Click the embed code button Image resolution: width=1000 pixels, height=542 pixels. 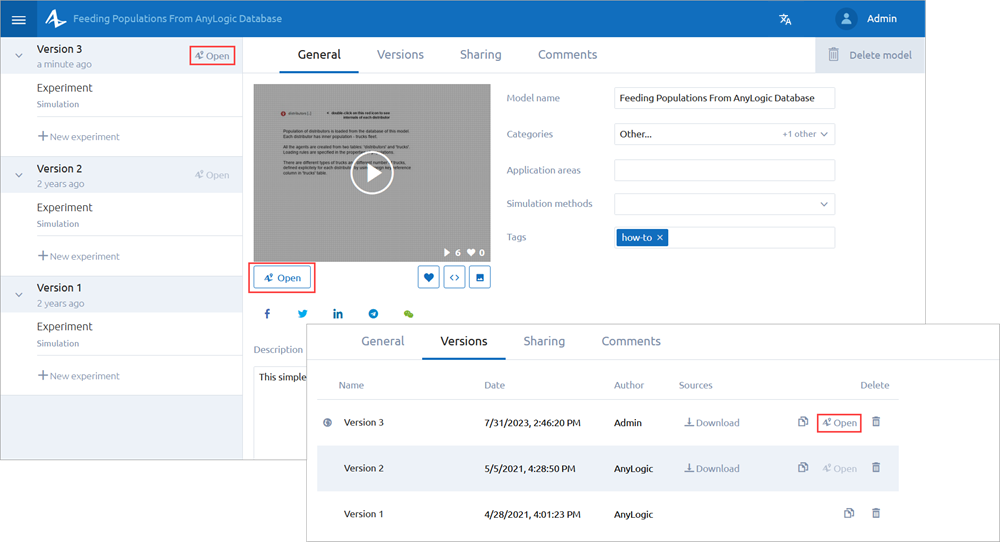tap(454, 277)
